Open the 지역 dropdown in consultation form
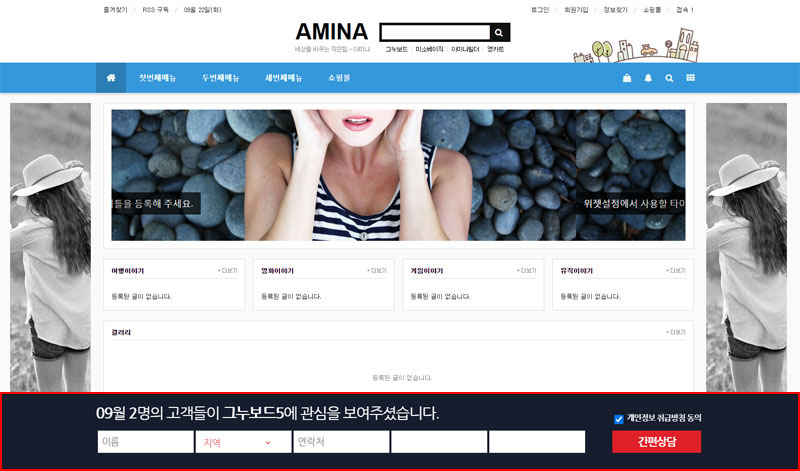 pos(242,442)
